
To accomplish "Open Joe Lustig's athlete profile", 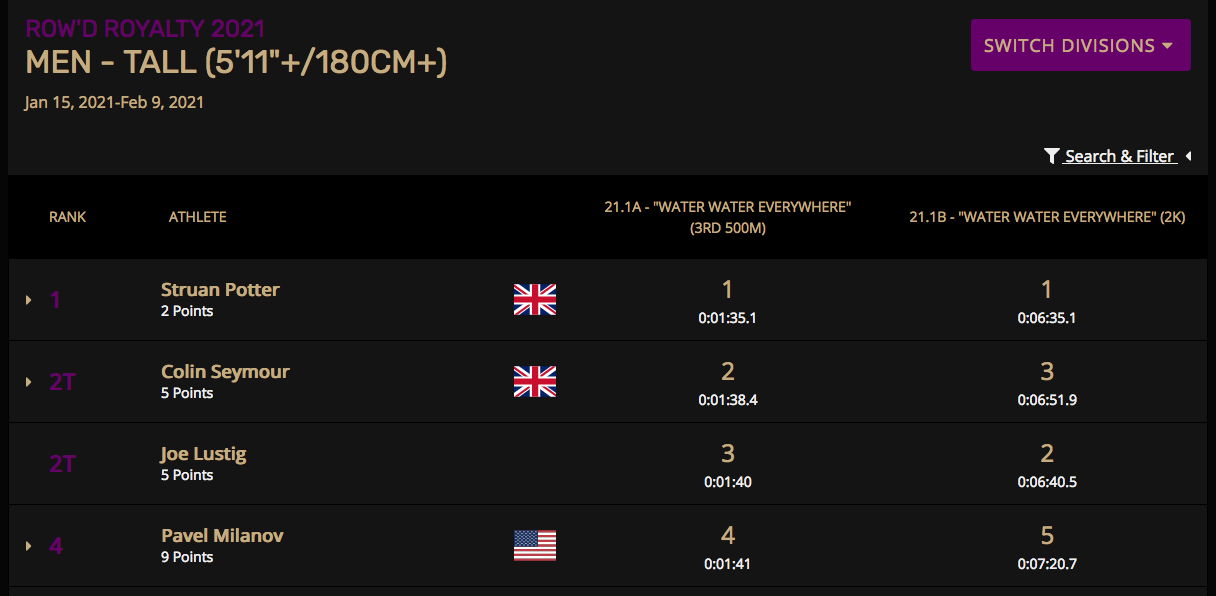I will tap(204, 454).
